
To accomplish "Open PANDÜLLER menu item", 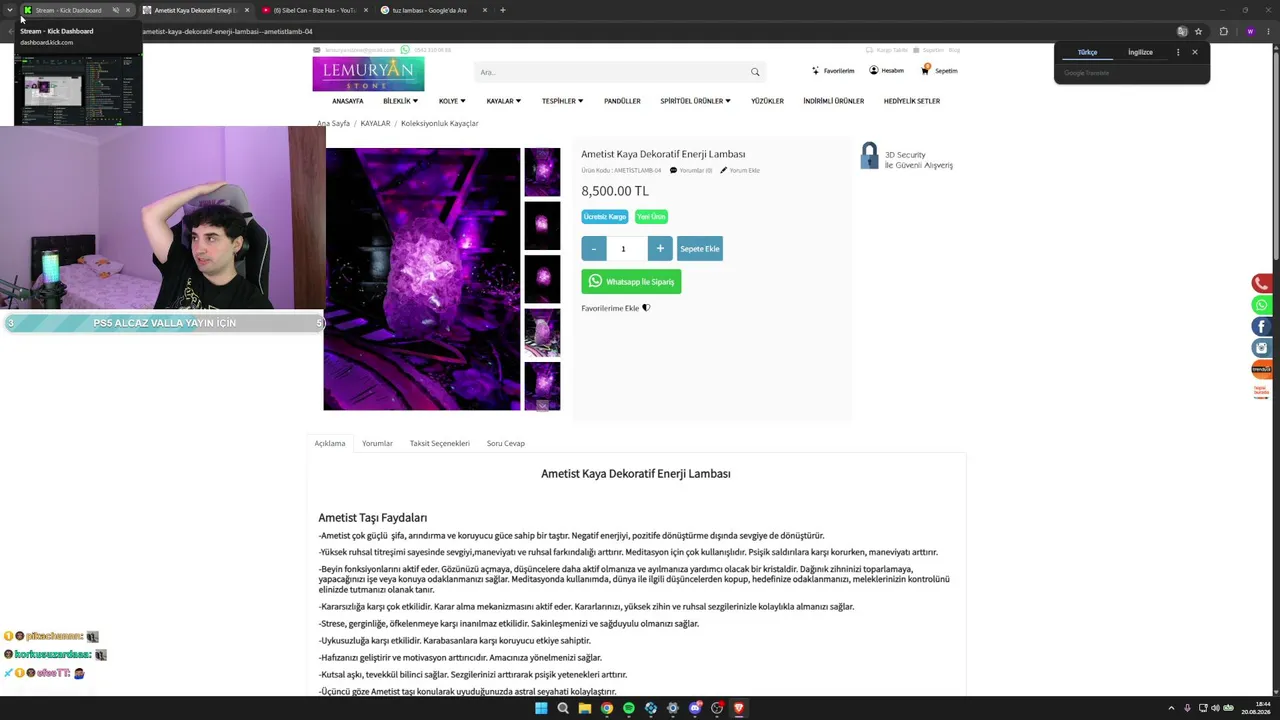I will tap(622, 101).
